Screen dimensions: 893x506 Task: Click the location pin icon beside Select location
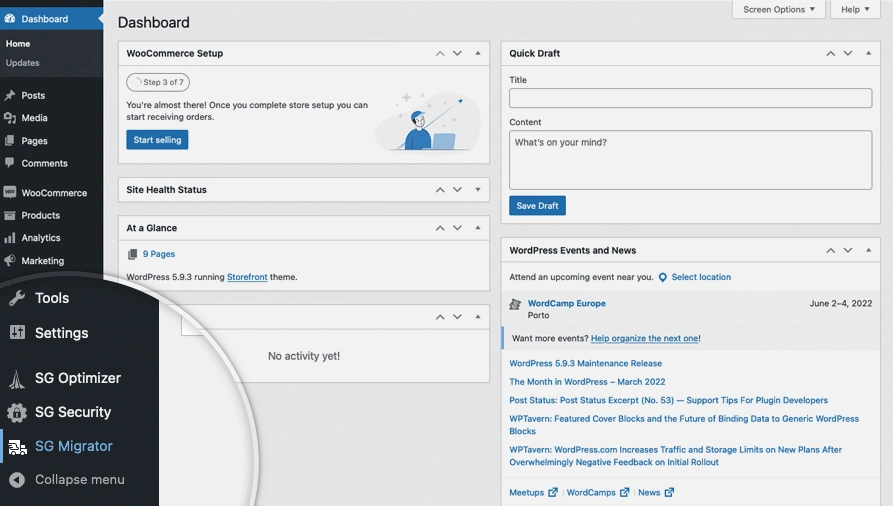[x=662, y=277]
